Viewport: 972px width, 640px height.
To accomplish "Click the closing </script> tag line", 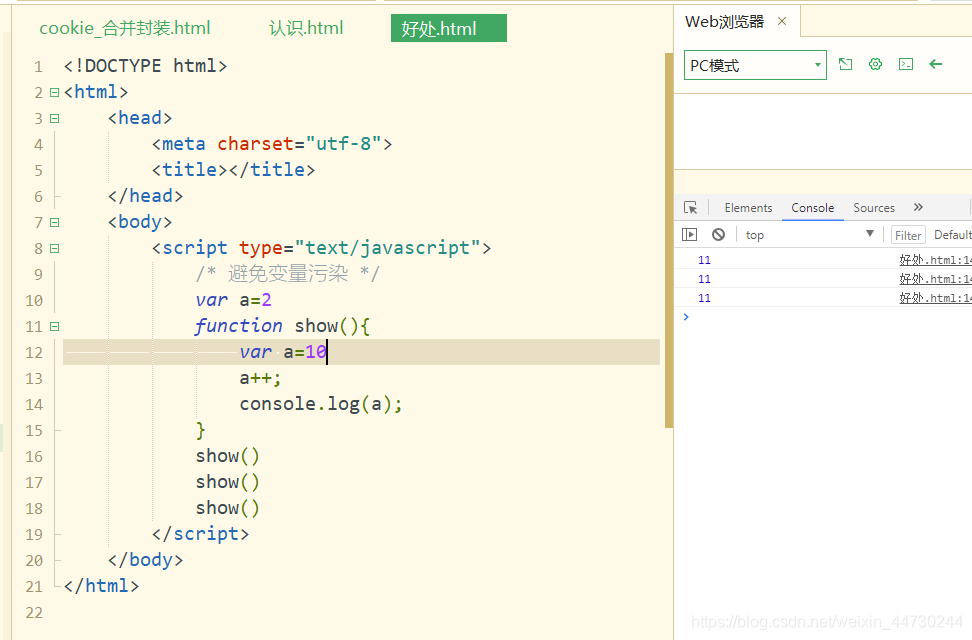I will (x=200, y=534).
